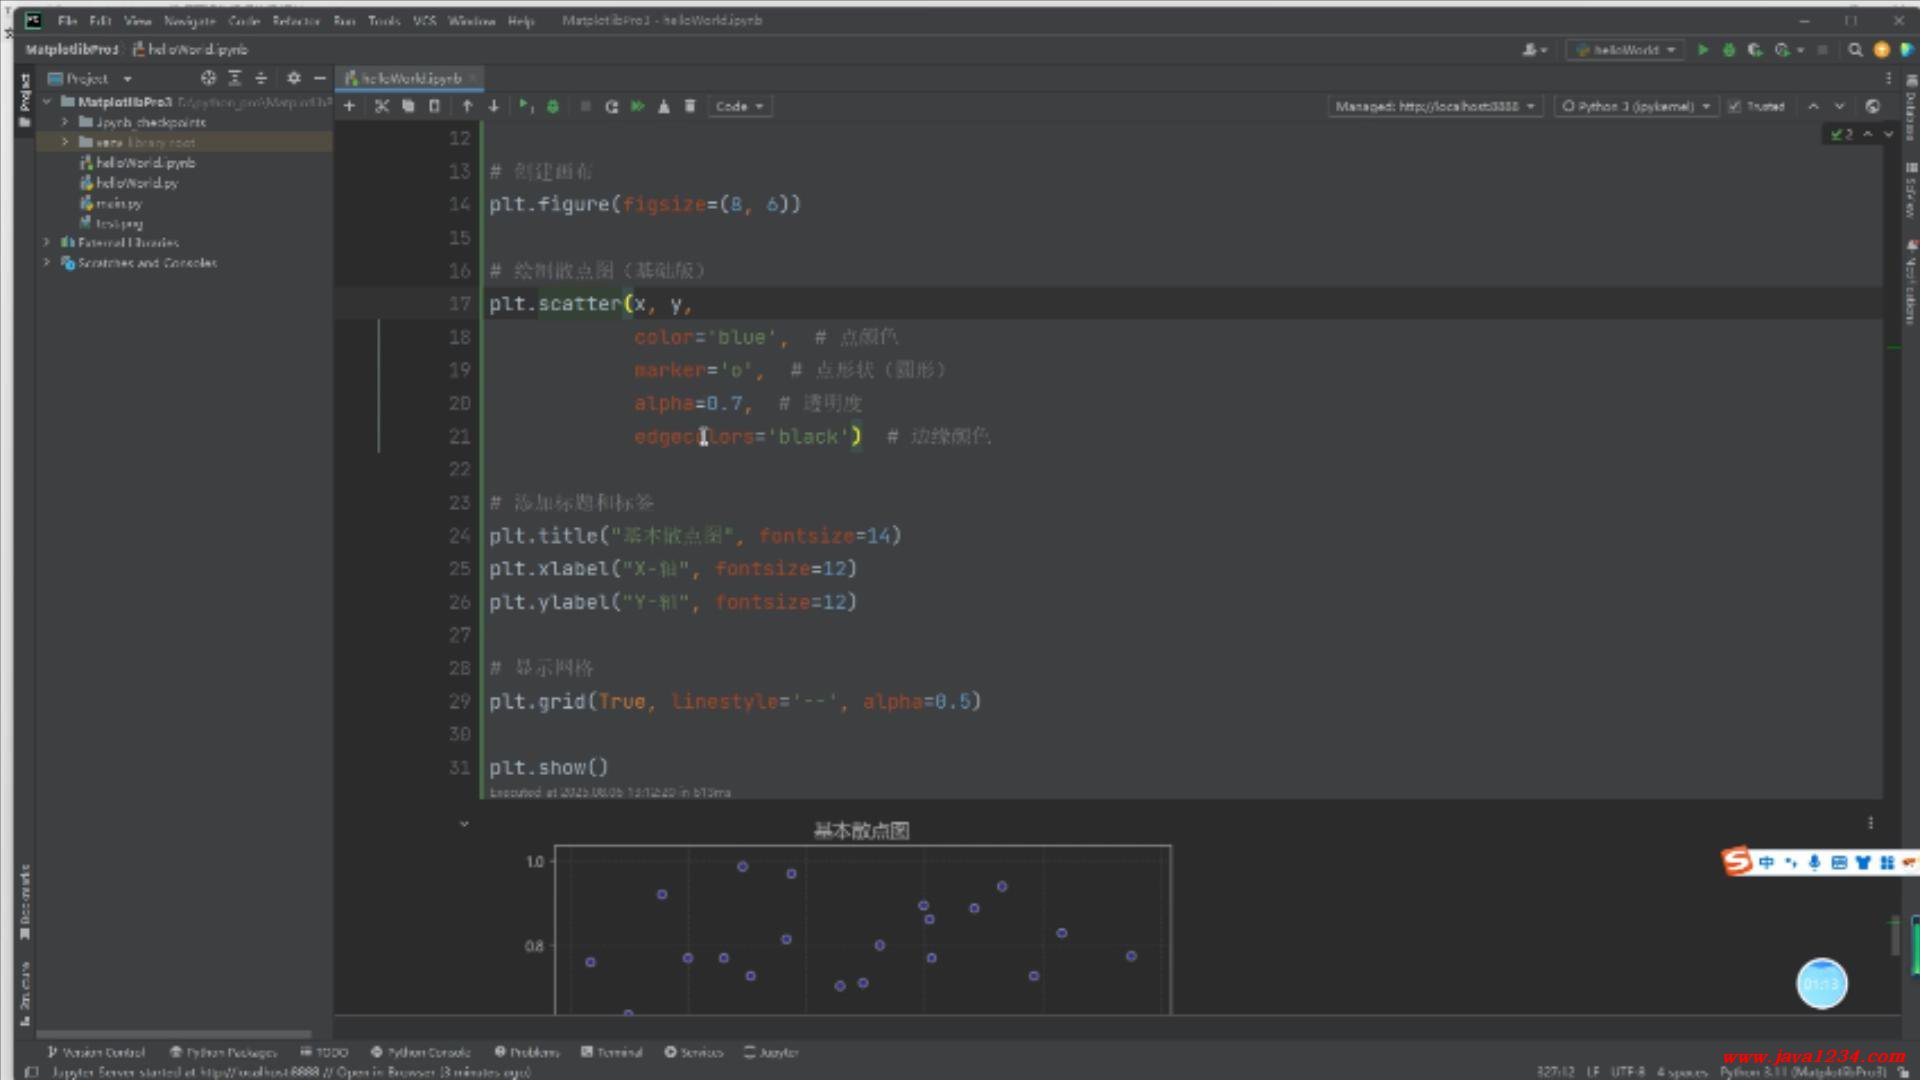Open the Refactor menu

(x=295, y=20)
